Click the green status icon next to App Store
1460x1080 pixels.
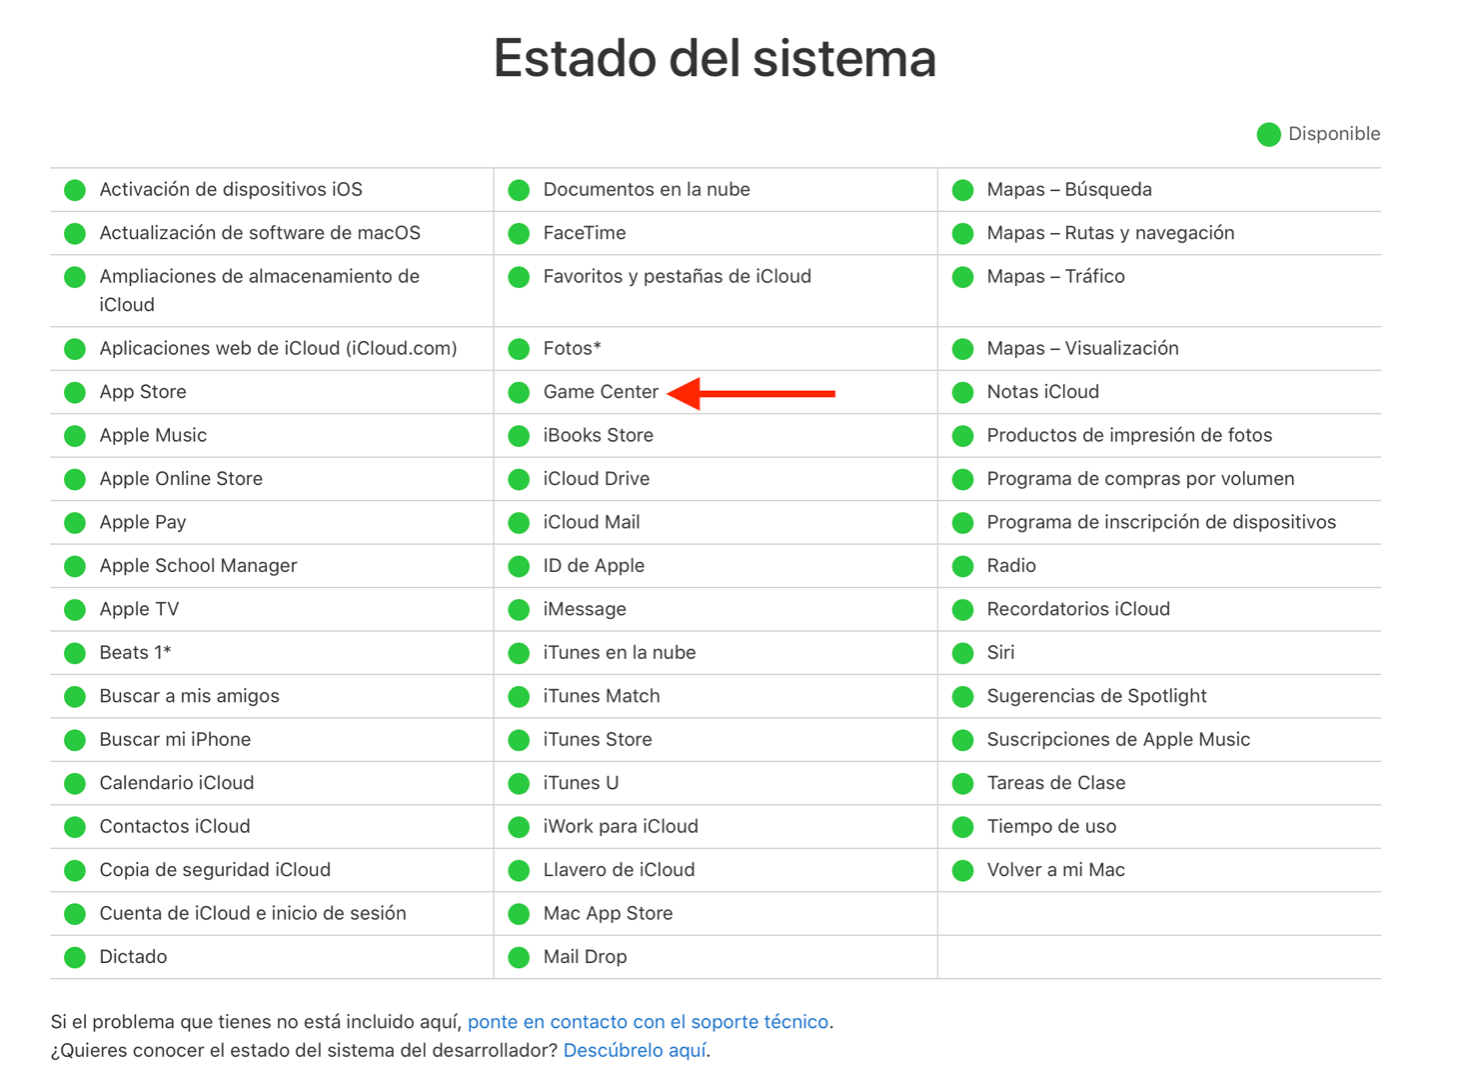tap(75, 393)
